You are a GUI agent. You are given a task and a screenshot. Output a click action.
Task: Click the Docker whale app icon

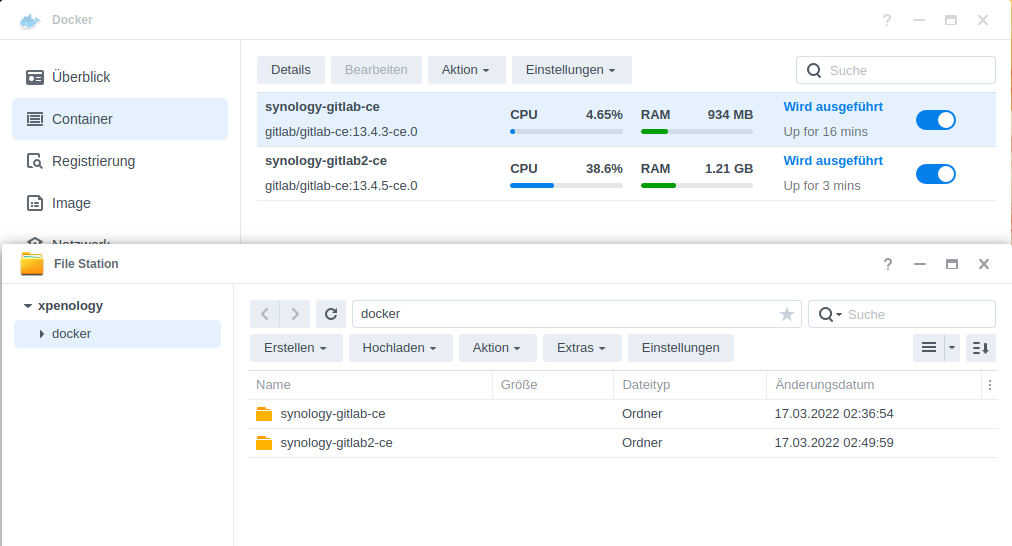click(x=30, y=20)
